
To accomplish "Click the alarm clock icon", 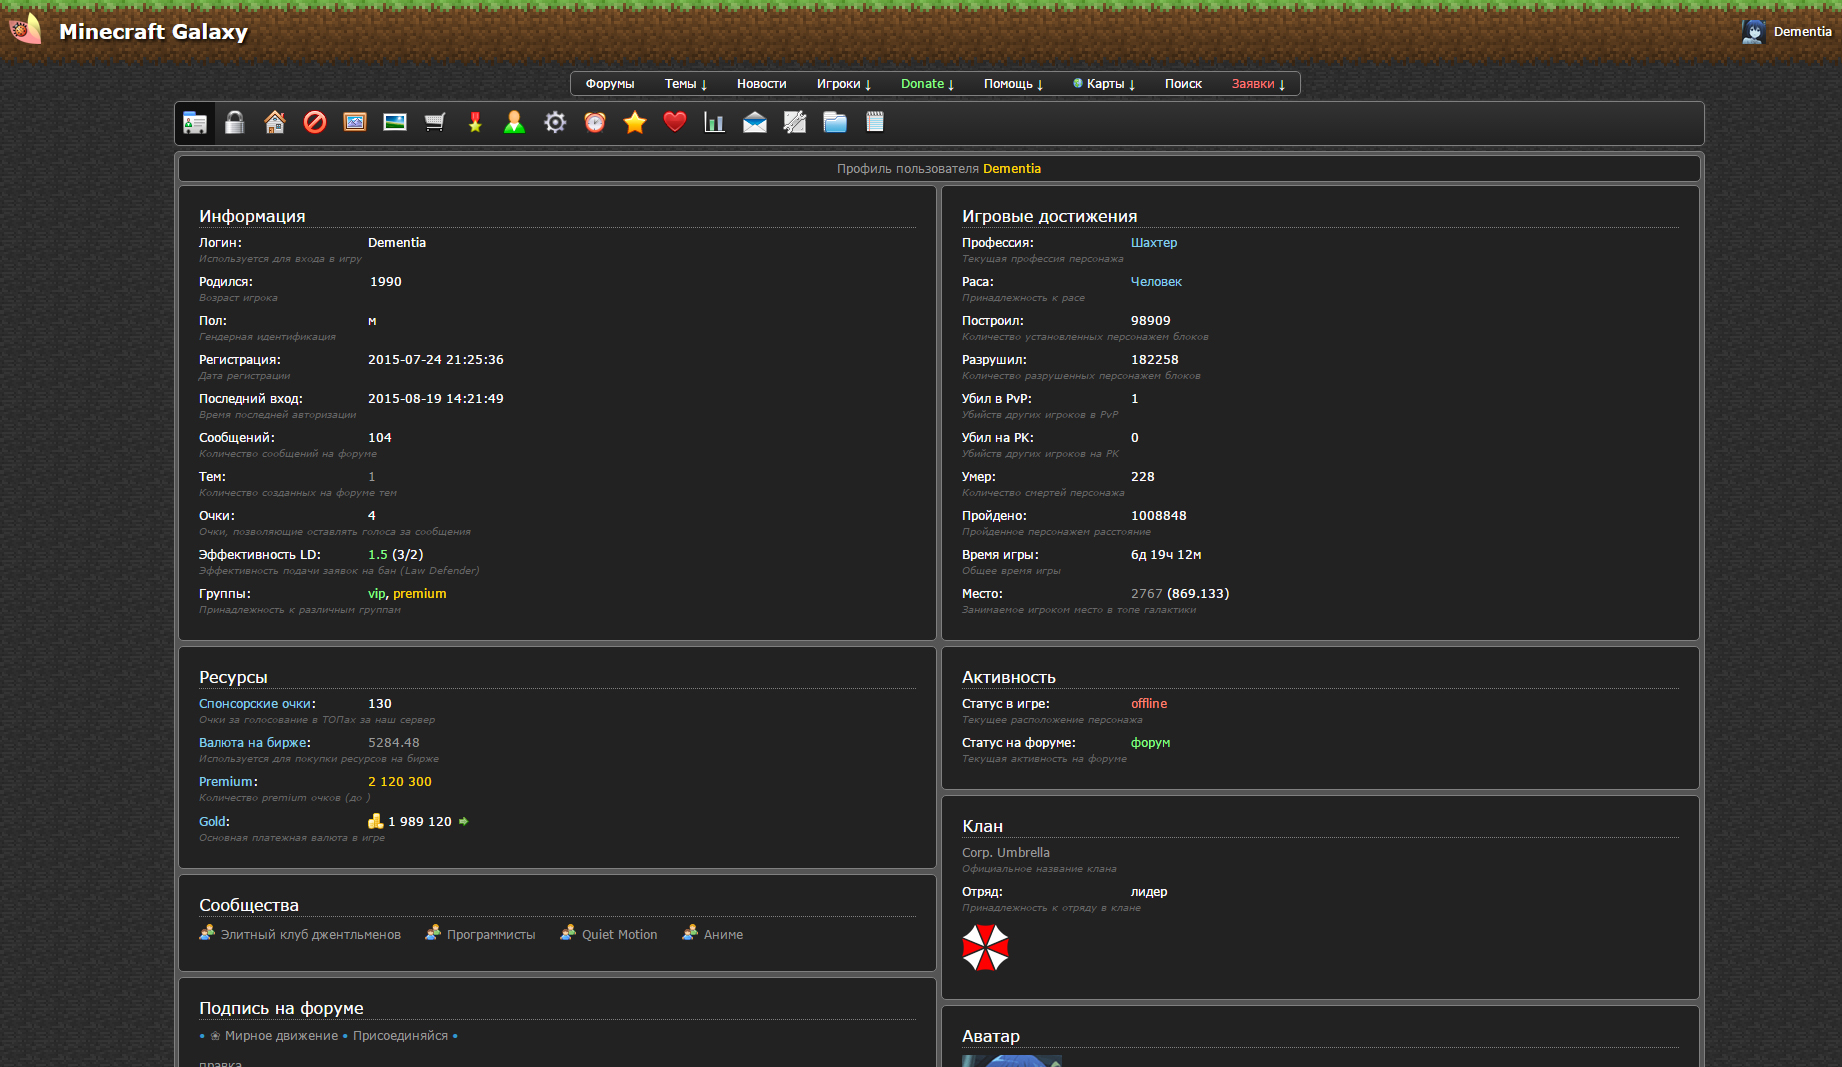I will (x=595, y=123).
